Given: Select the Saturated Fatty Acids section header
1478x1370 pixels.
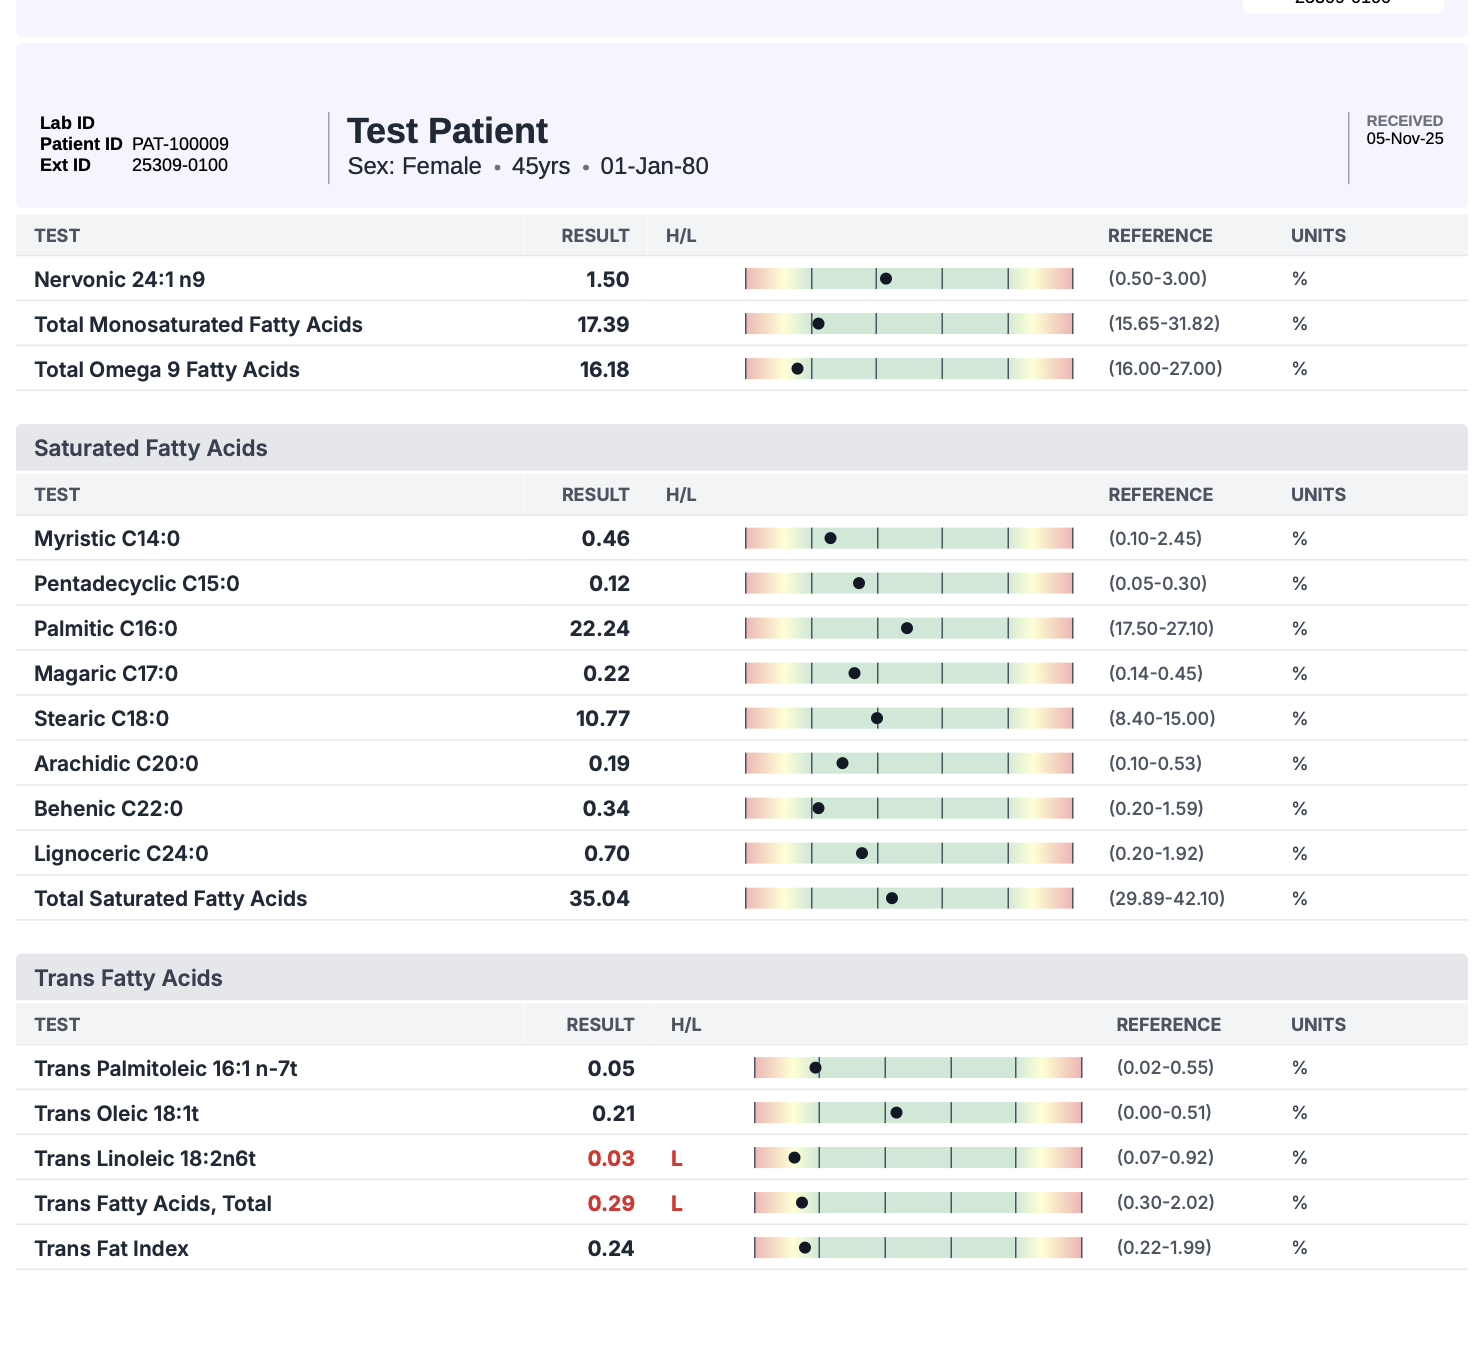Looking at the screenshot, I should [151, 448].
